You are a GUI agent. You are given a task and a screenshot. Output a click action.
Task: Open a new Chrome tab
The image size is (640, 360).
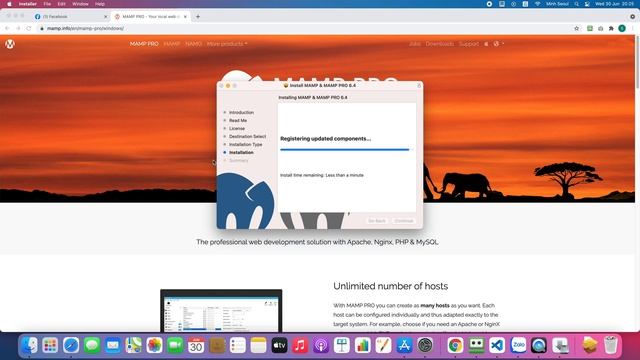[198, 17]
